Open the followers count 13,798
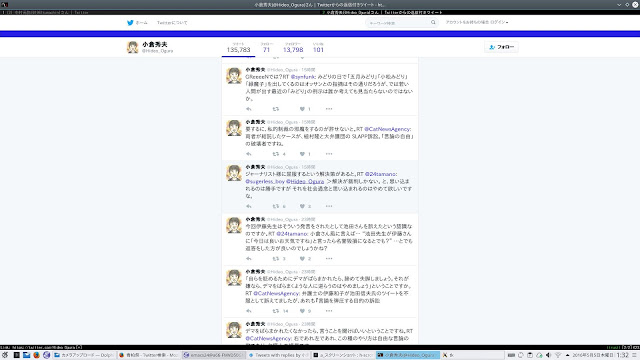 point(293,48)
